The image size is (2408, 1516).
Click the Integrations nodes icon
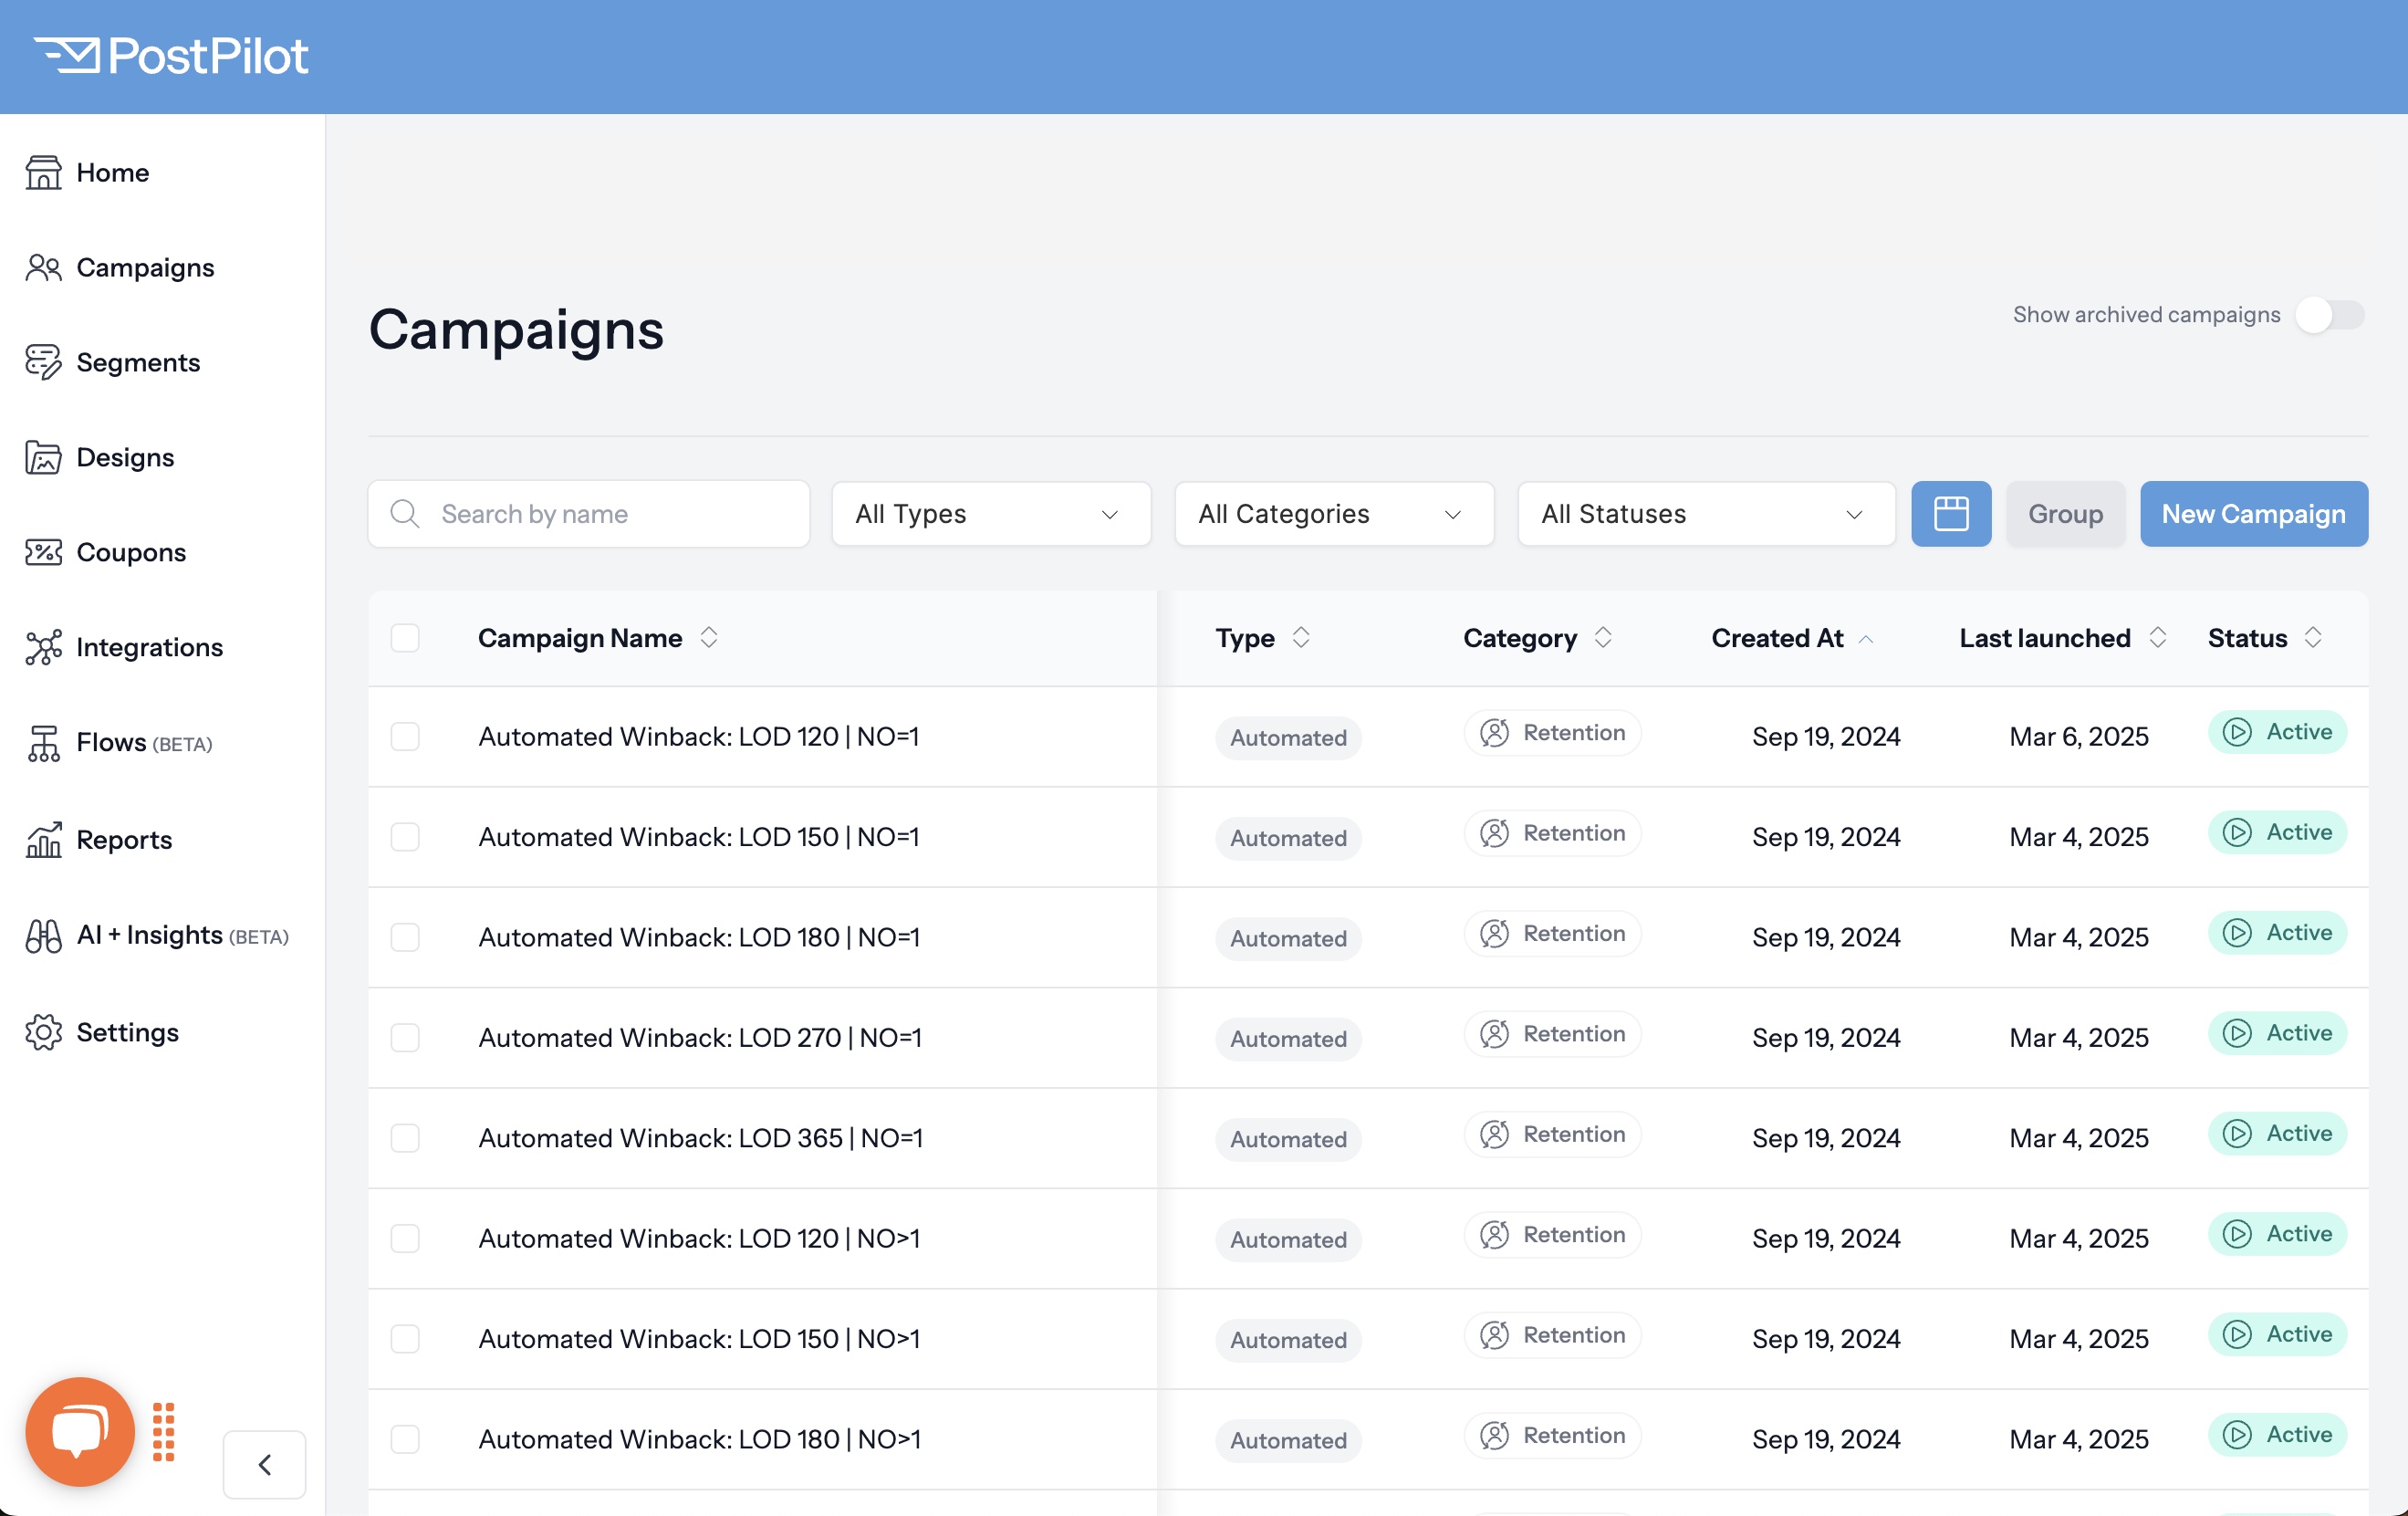(43, 647)
